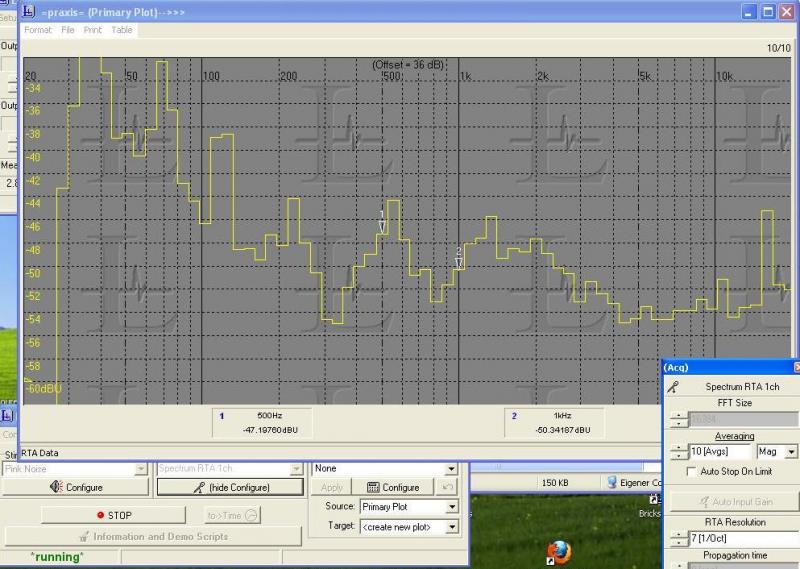
Task: Click the Praxis app icon in title bar
Action: tap(30, 12)
